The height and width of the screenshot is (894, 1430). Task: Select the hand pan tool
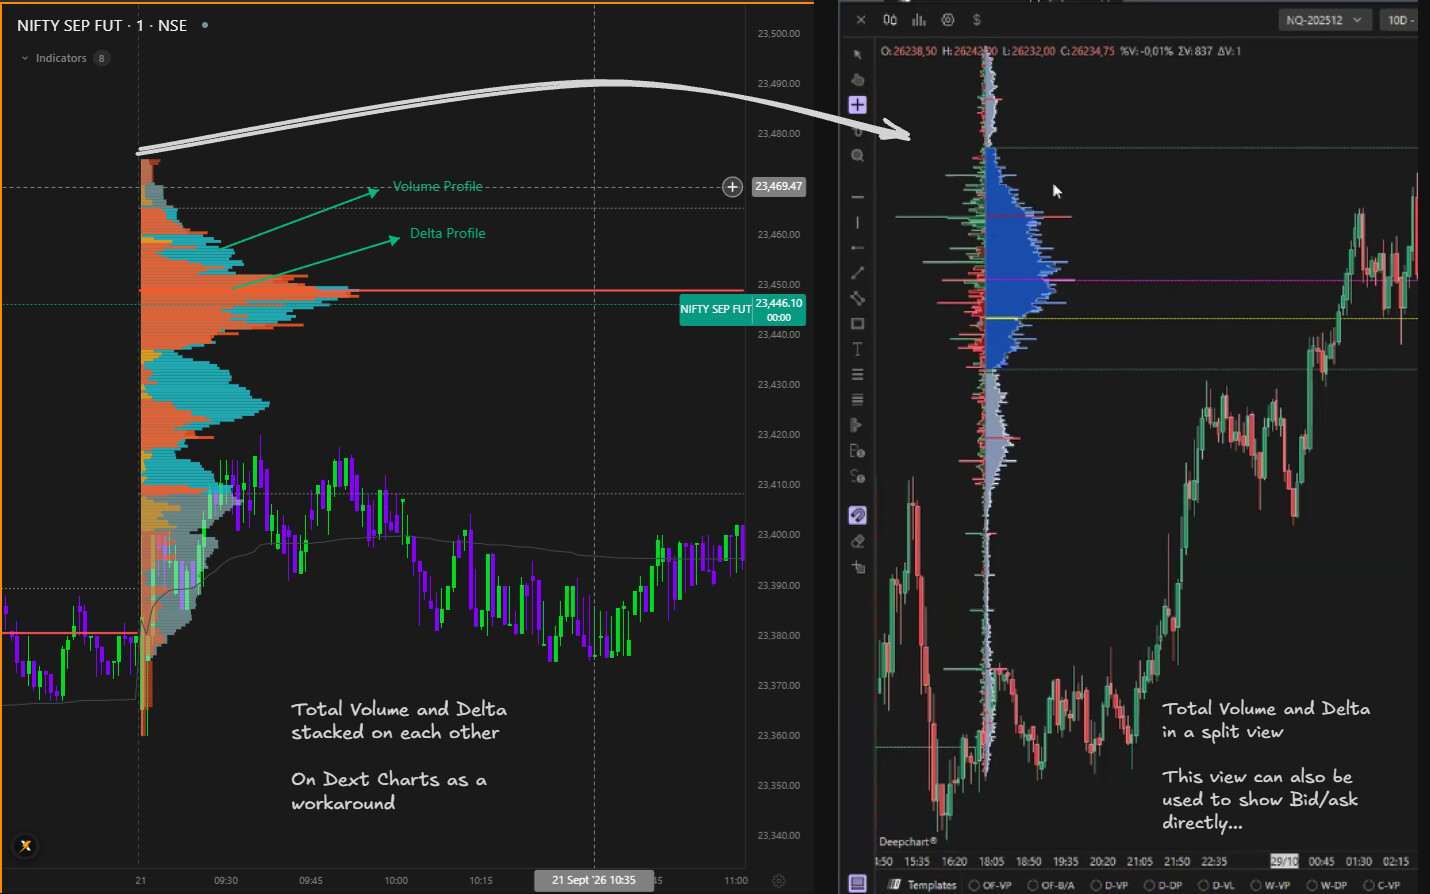click(x=857, y=79)
